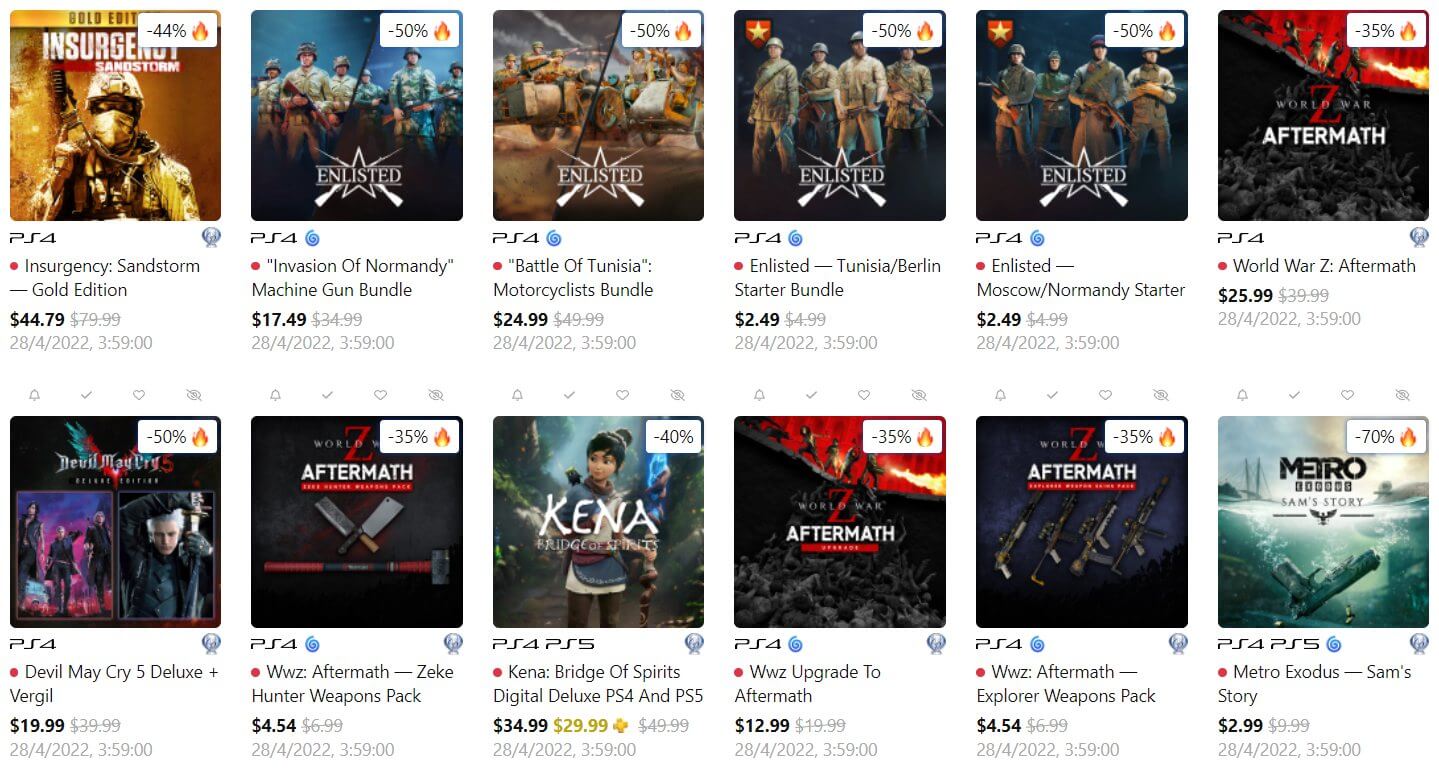
Task: Hide Kena using the crossed-eye icon
Action: [677, 395]
